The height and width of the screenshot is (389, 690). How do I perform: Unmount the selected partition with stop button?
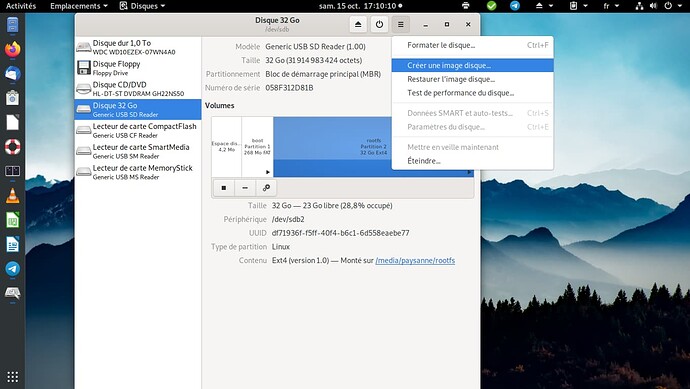click(x=224, y=188)
